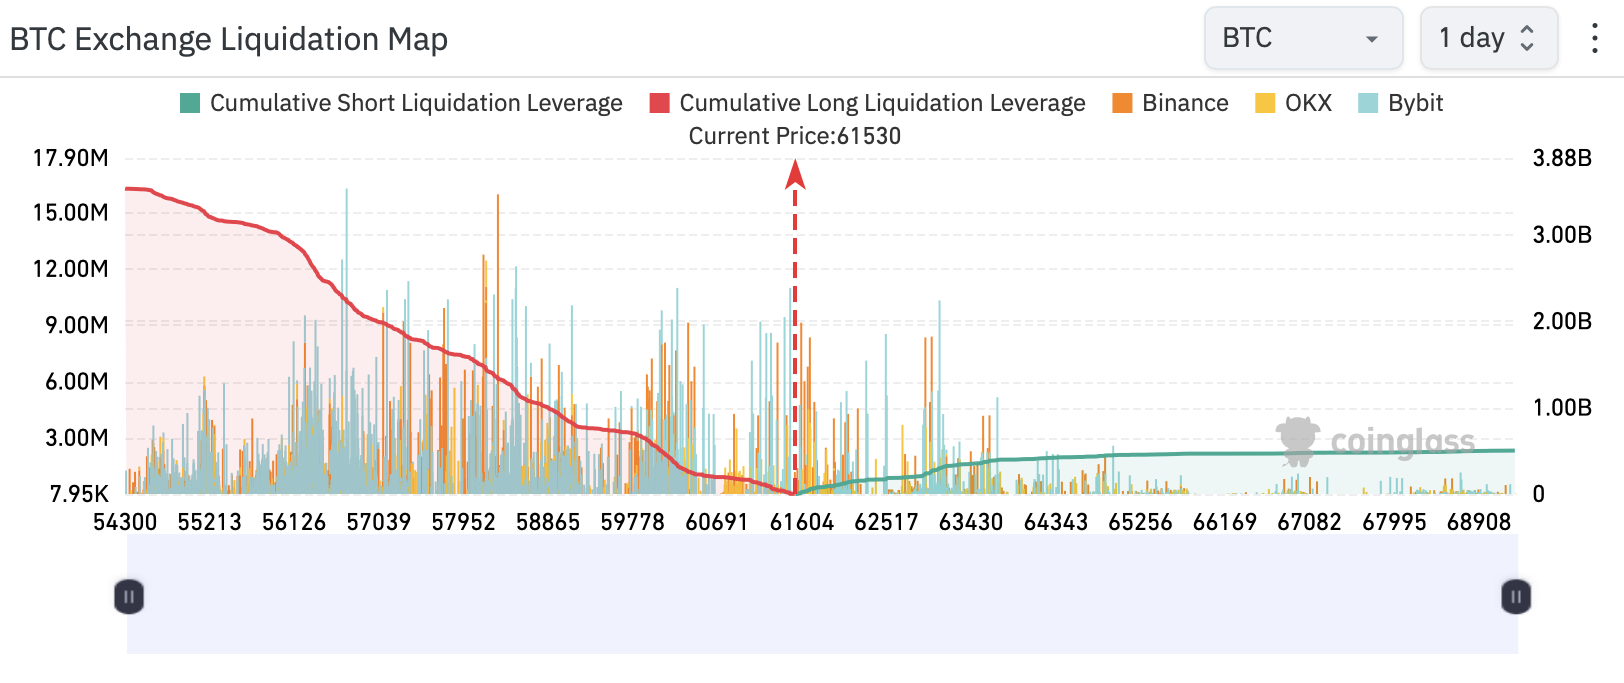
Task: Grab the left range slider handle
Action: click(x=129, y=597)
